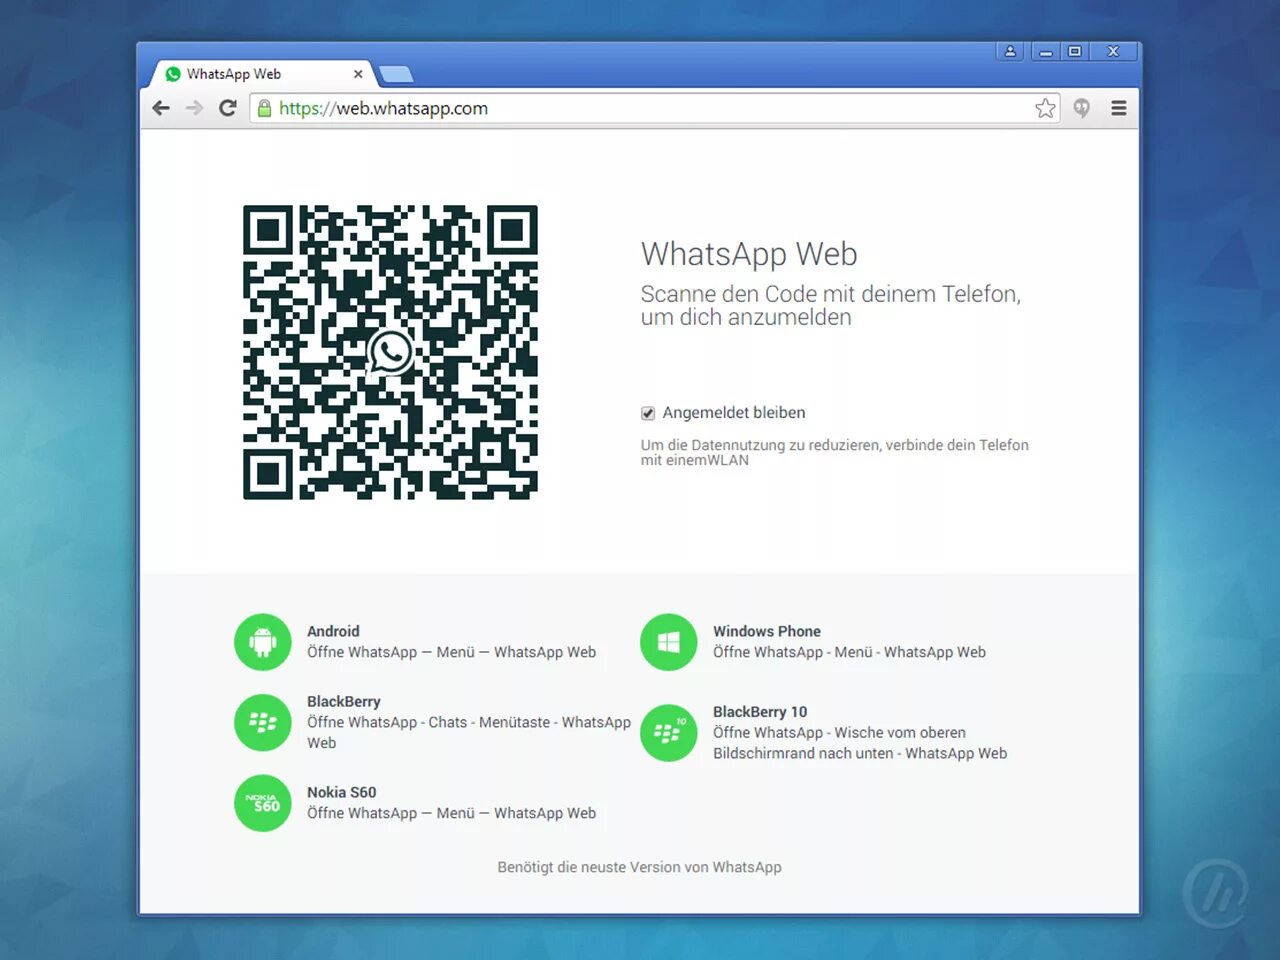Click the browser back arrow
The width and height of the screenshot is (1280, 960).
[161, 108]
